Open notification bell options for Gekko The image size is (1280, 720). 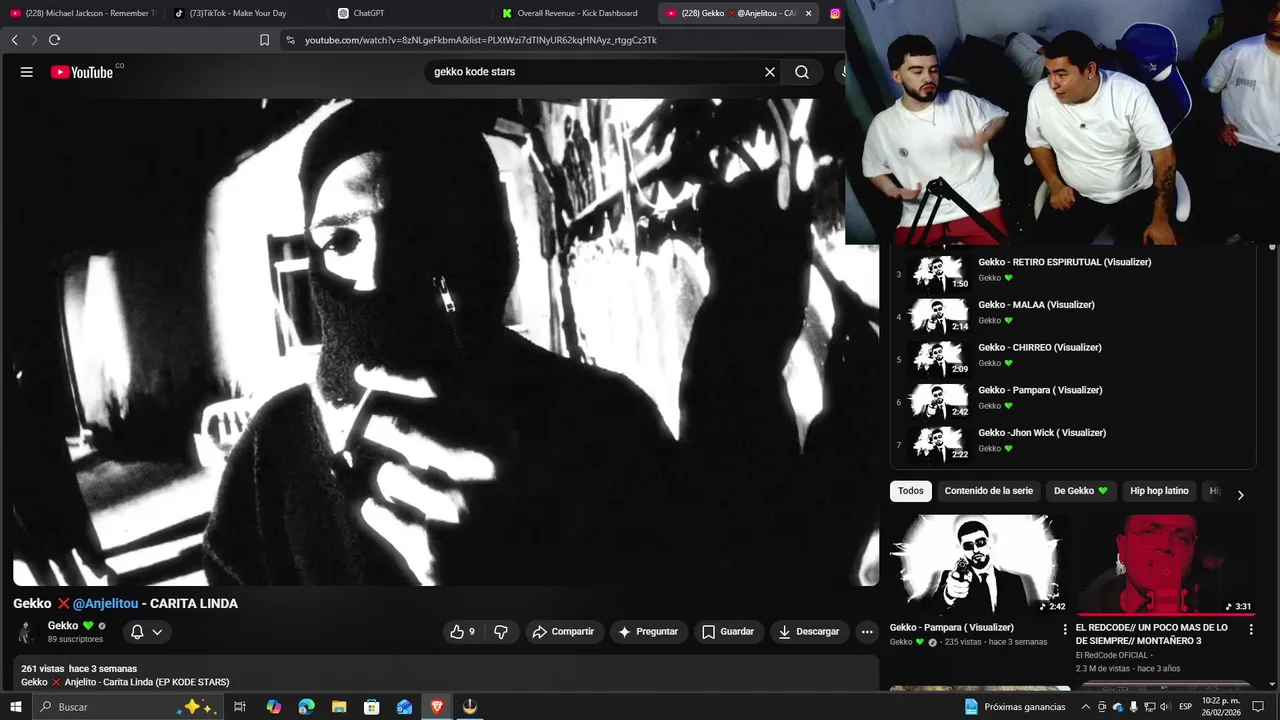coord(146,632)
